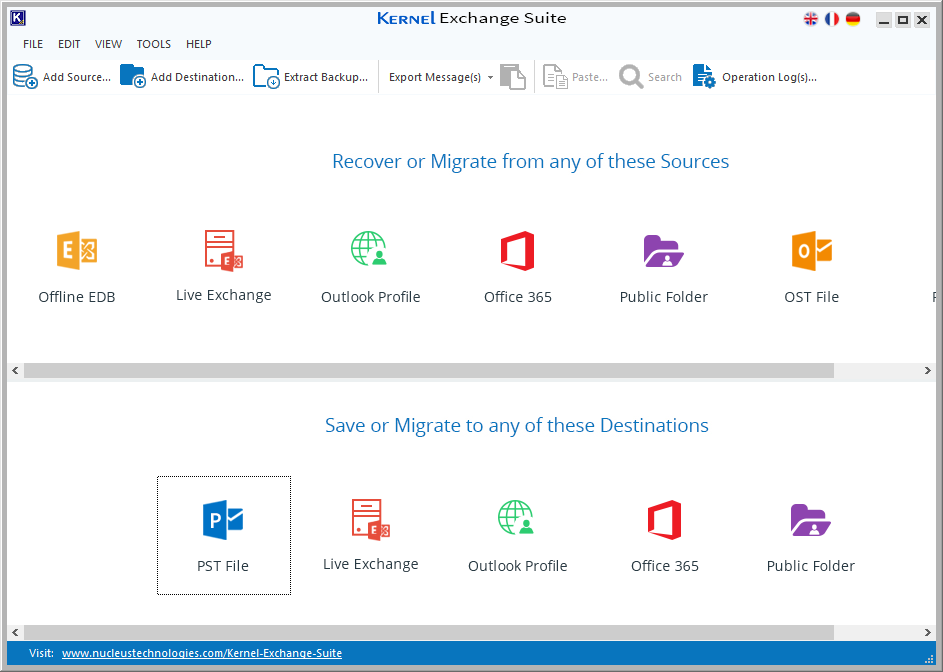Screen dimensions: 943x672
Task: Expand Export Message(s) dropdown
Action: click(x=490, y=78)
